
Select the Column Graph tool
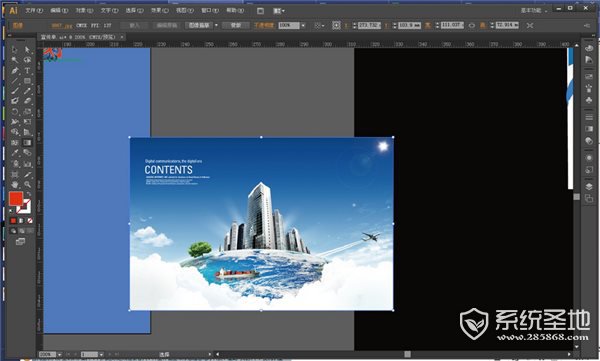coord(27,163)
